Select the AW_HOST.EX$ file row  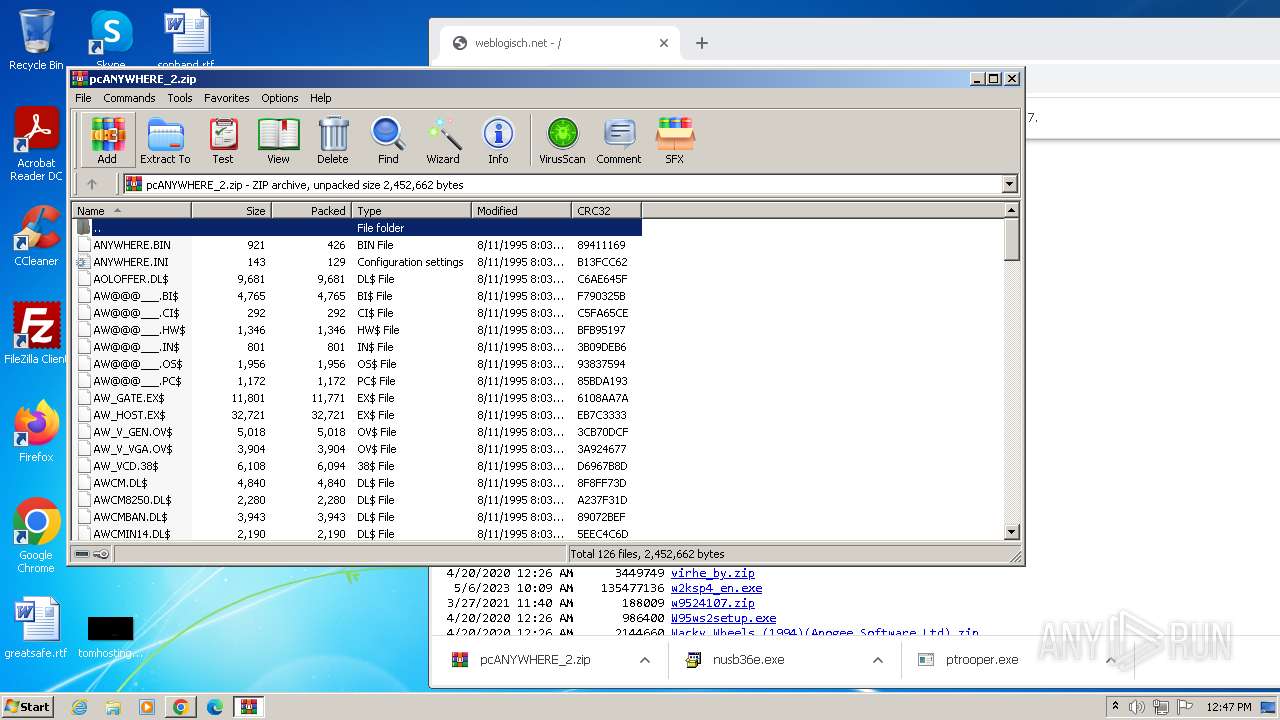coord(357,415)
